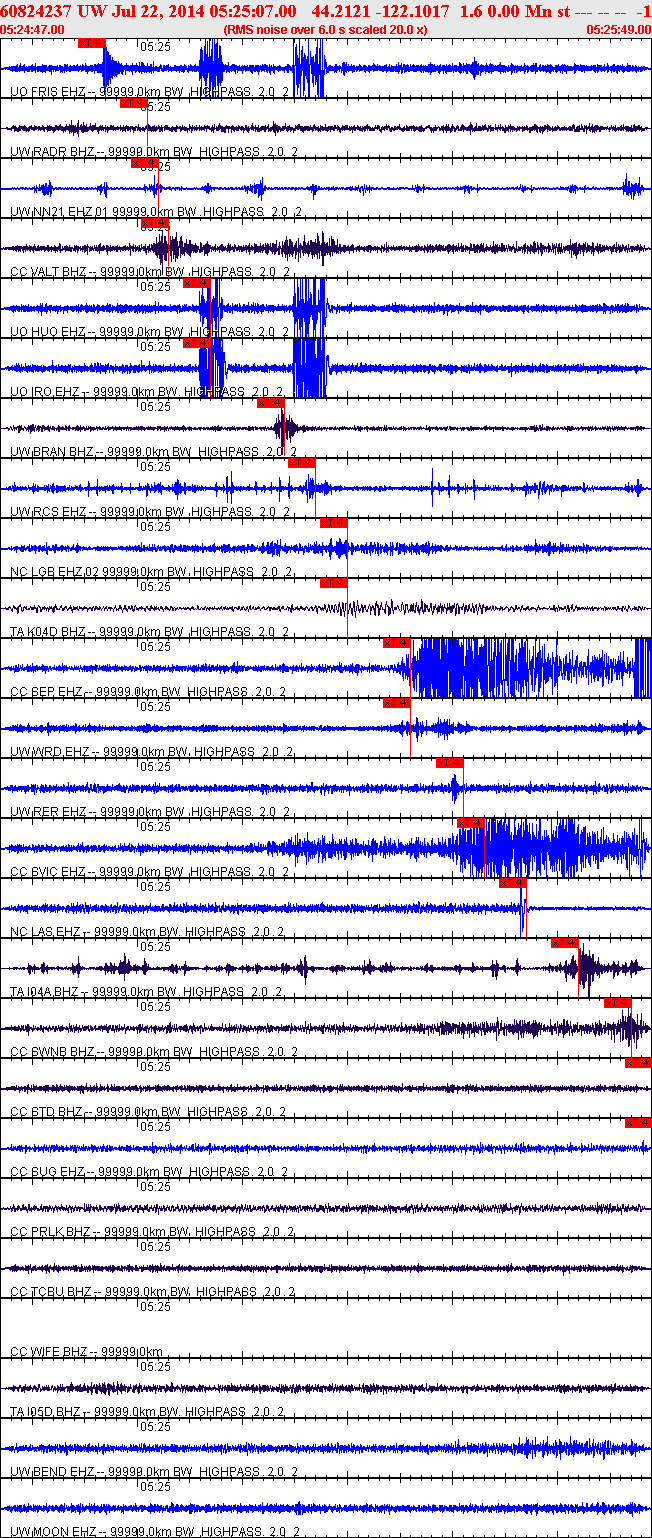Click the red pick flag on BWNB trace
652x1538 pixels.
point(618,1003)
